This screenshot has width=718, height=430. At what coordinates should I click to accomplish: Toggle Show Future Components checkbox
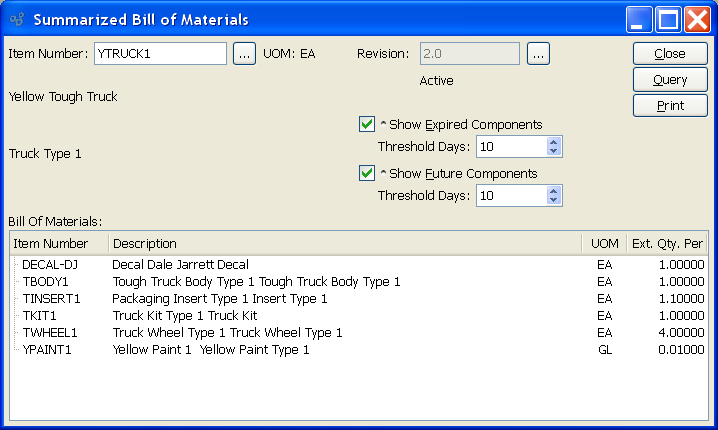[366, 174]
